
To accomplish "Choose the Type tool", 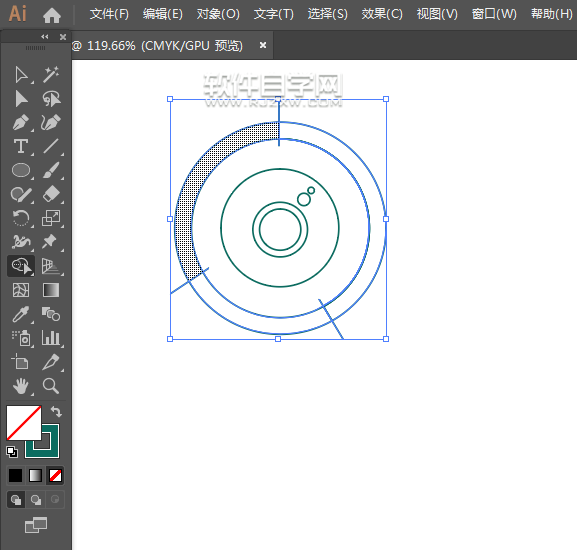I will point(21,146).
